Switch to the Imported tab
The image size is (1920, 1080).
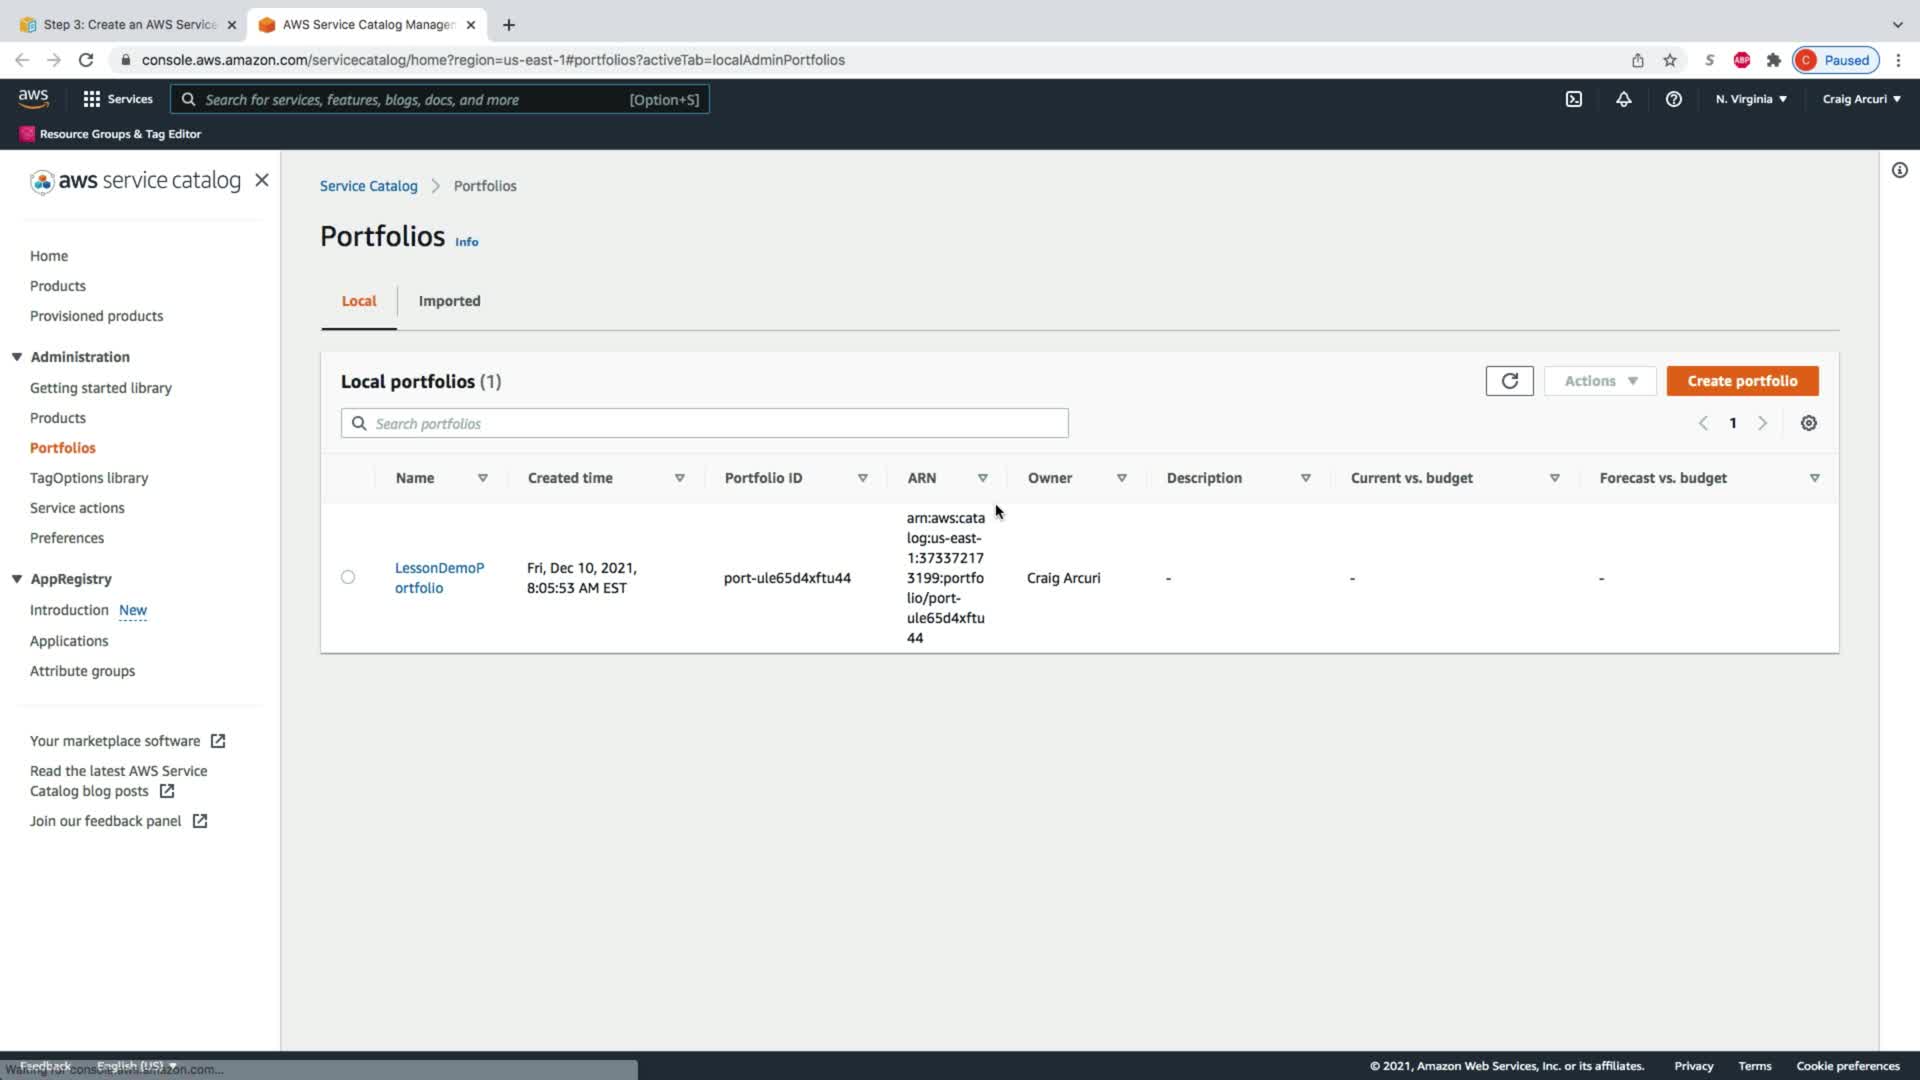click(449, 301)
